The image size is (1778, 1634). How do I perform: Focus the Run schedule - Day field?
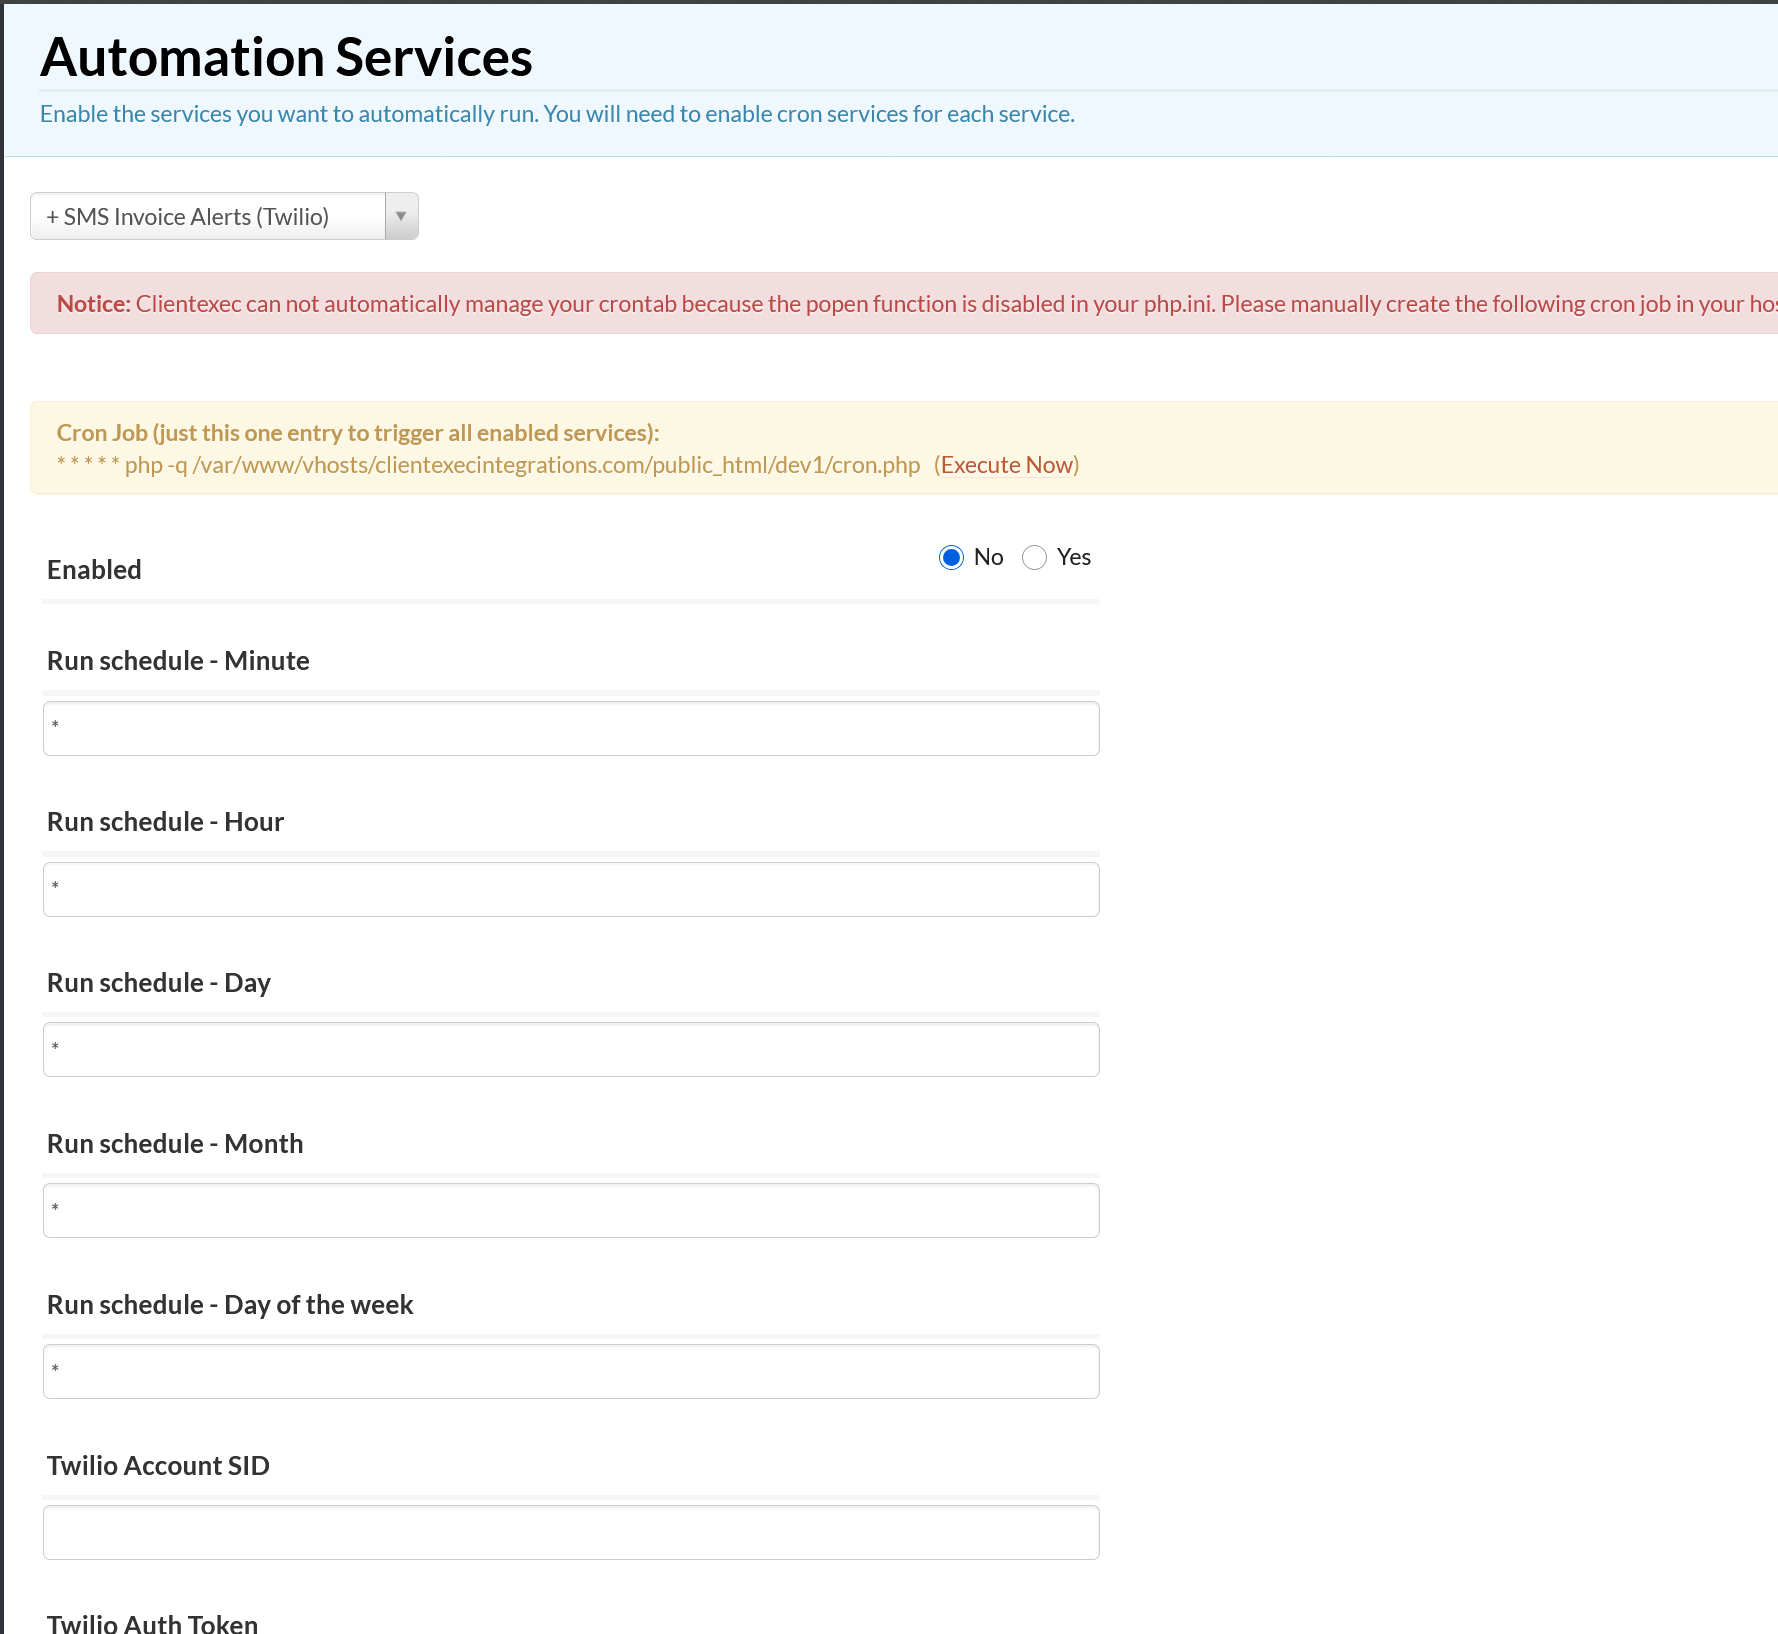571,1049
